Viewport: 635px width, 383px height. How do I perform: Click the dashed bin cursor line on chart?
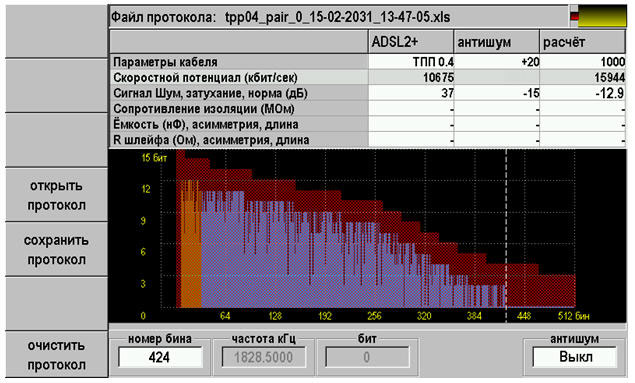506,236
